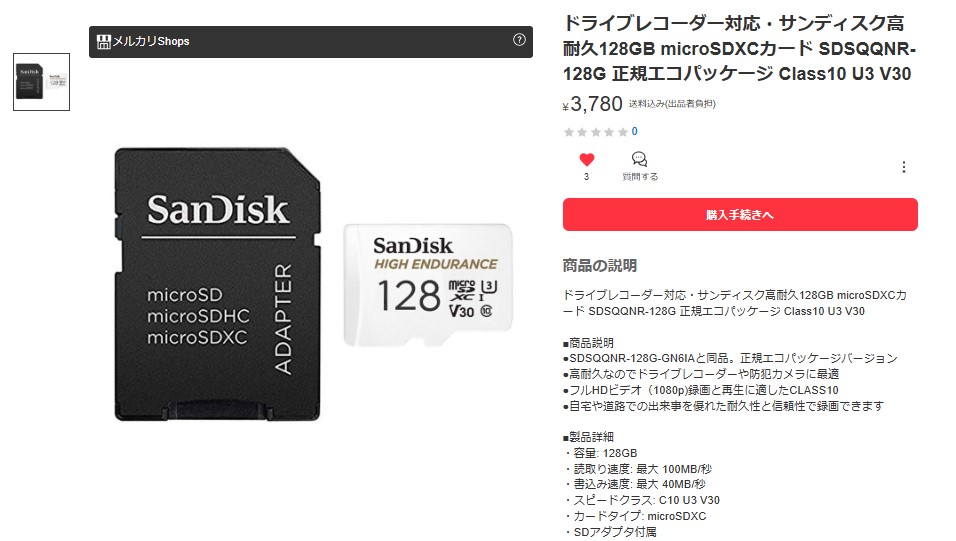The width and height of the screenshot is (956, 541).
Task: Click the like count under heart
Action: [587, 176]
